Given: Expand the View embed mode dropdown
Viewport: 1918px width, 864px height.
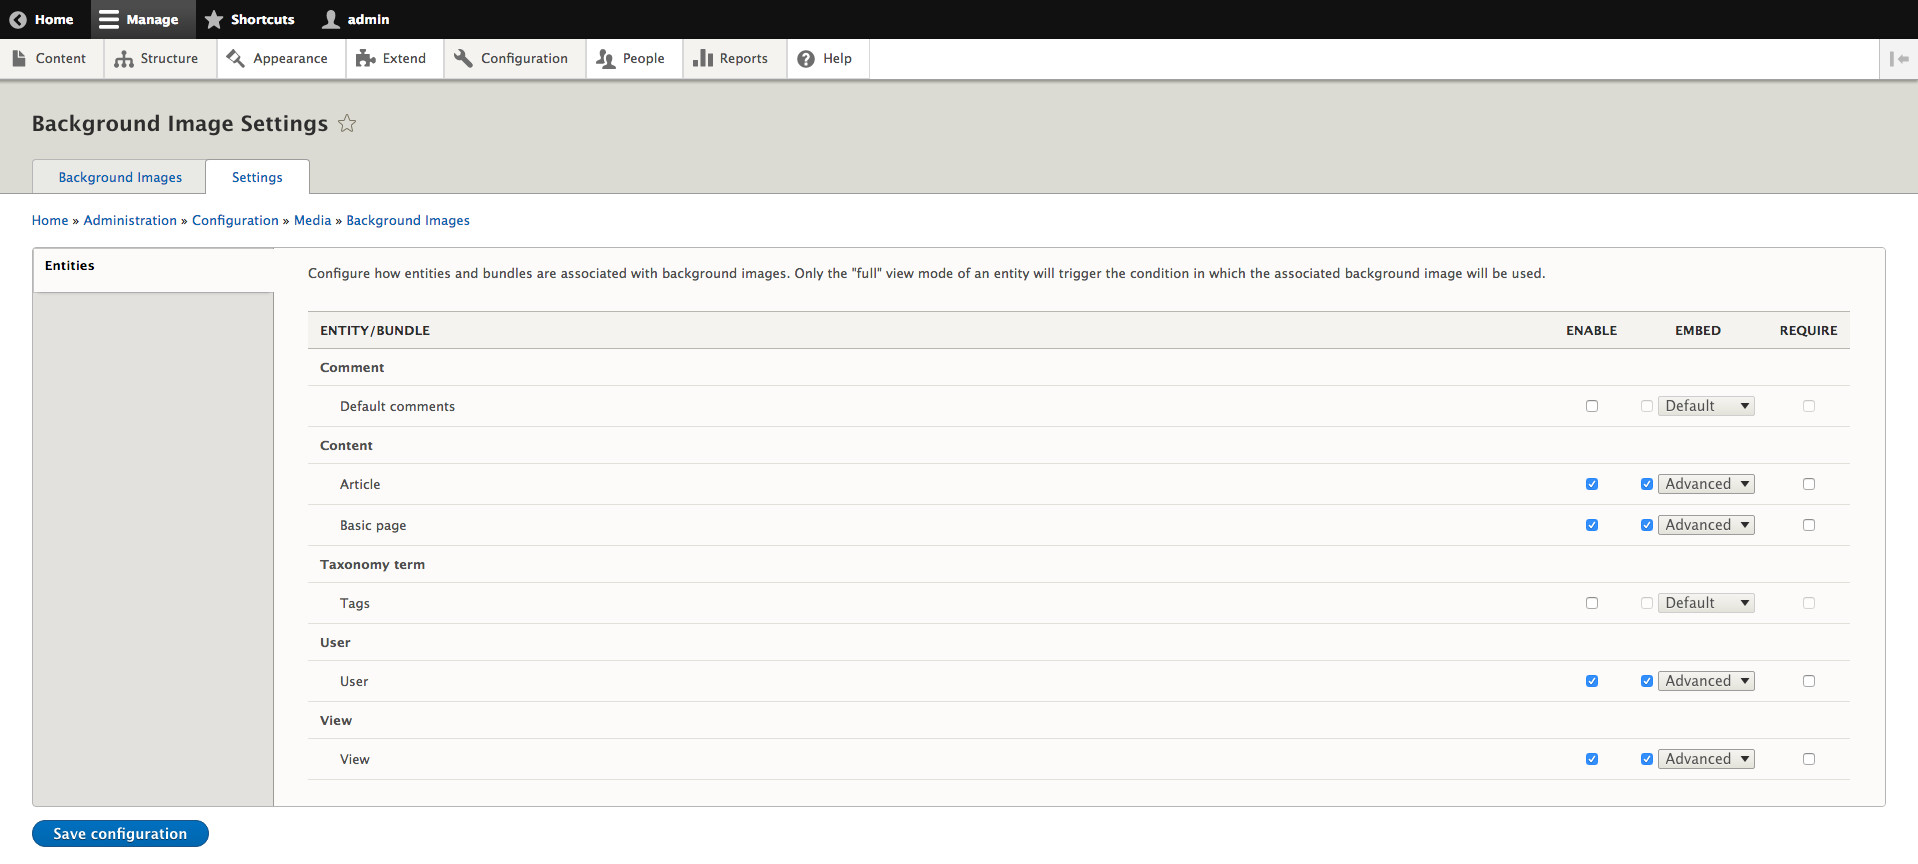Looking at the screenshot, I should pyautogui.click(x=1706, y=759).
